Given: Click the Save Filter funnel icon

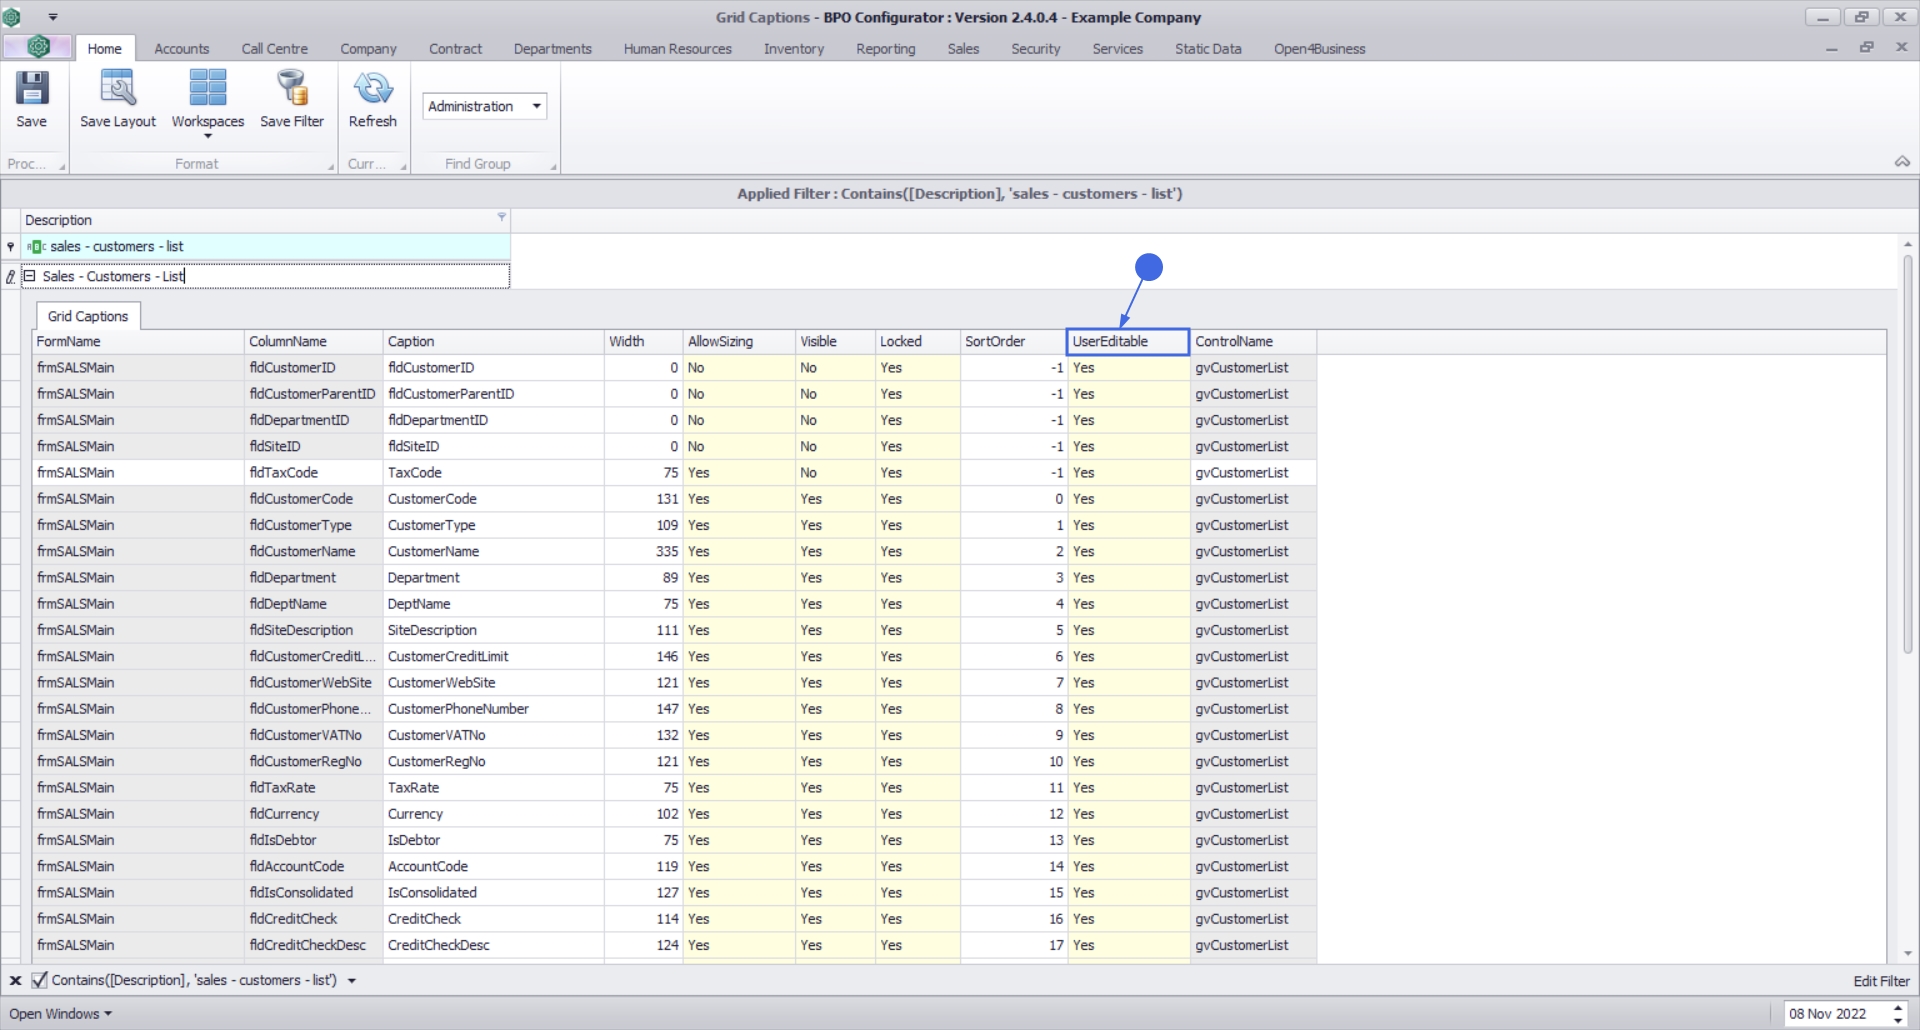Looking at the screenshot, I should (292, 89).
